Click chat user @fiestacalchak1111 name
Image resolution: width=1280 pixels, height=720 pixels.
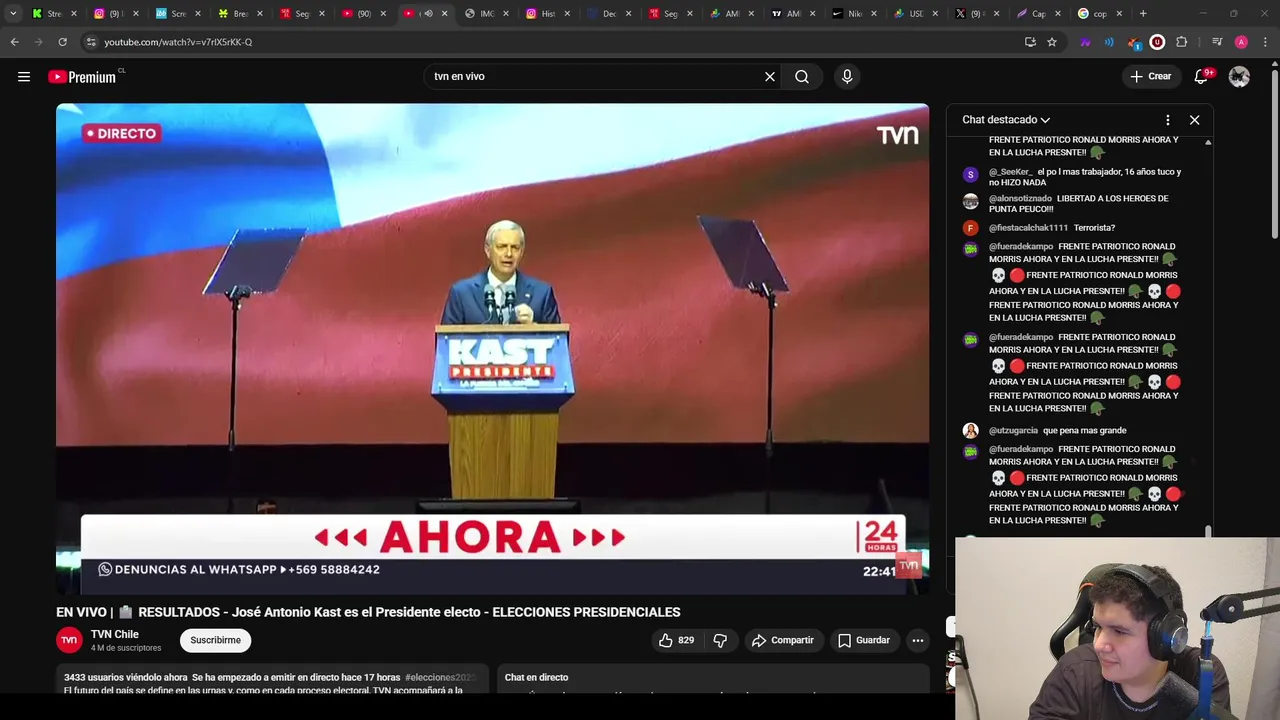1028,228
